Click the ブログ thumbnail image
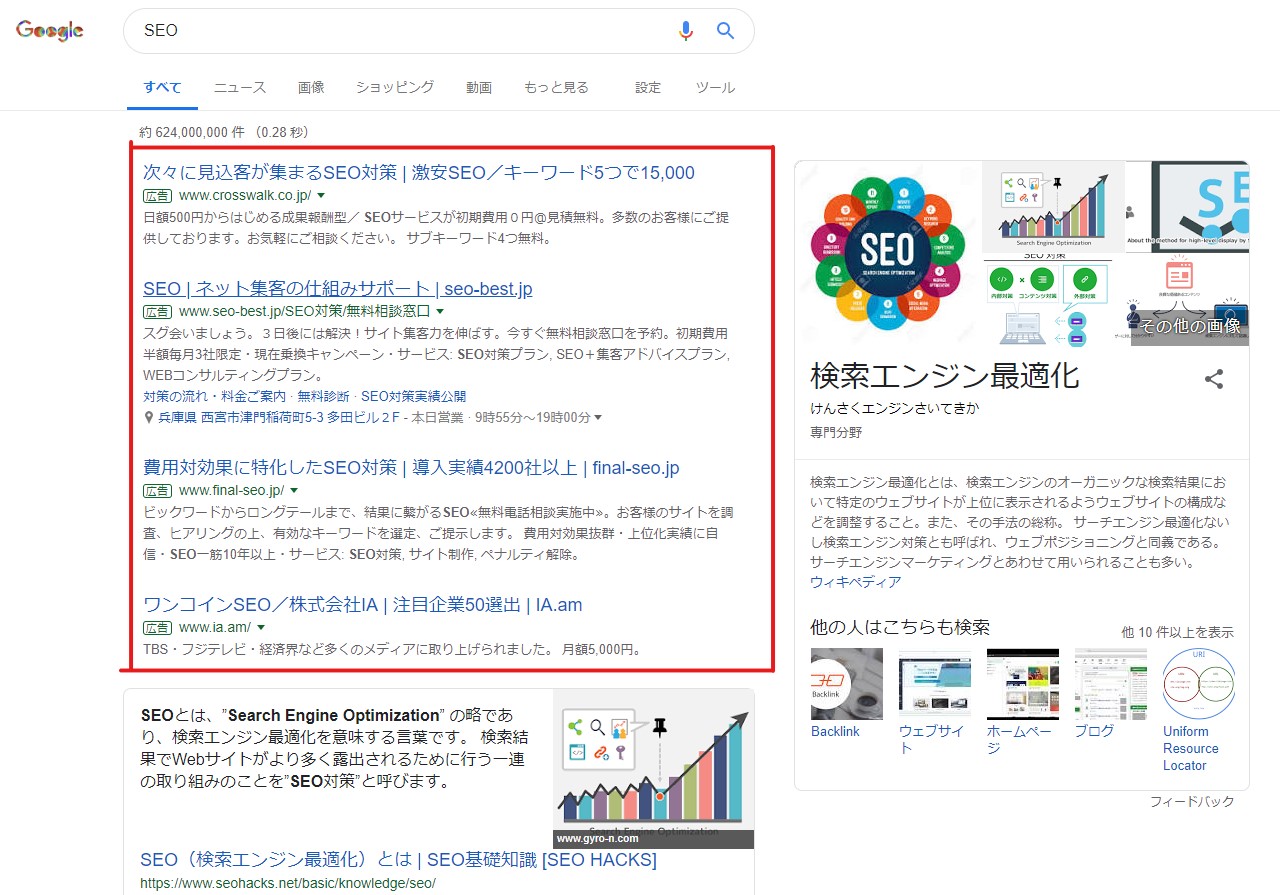1280x895 pixels. [1110, 684]
